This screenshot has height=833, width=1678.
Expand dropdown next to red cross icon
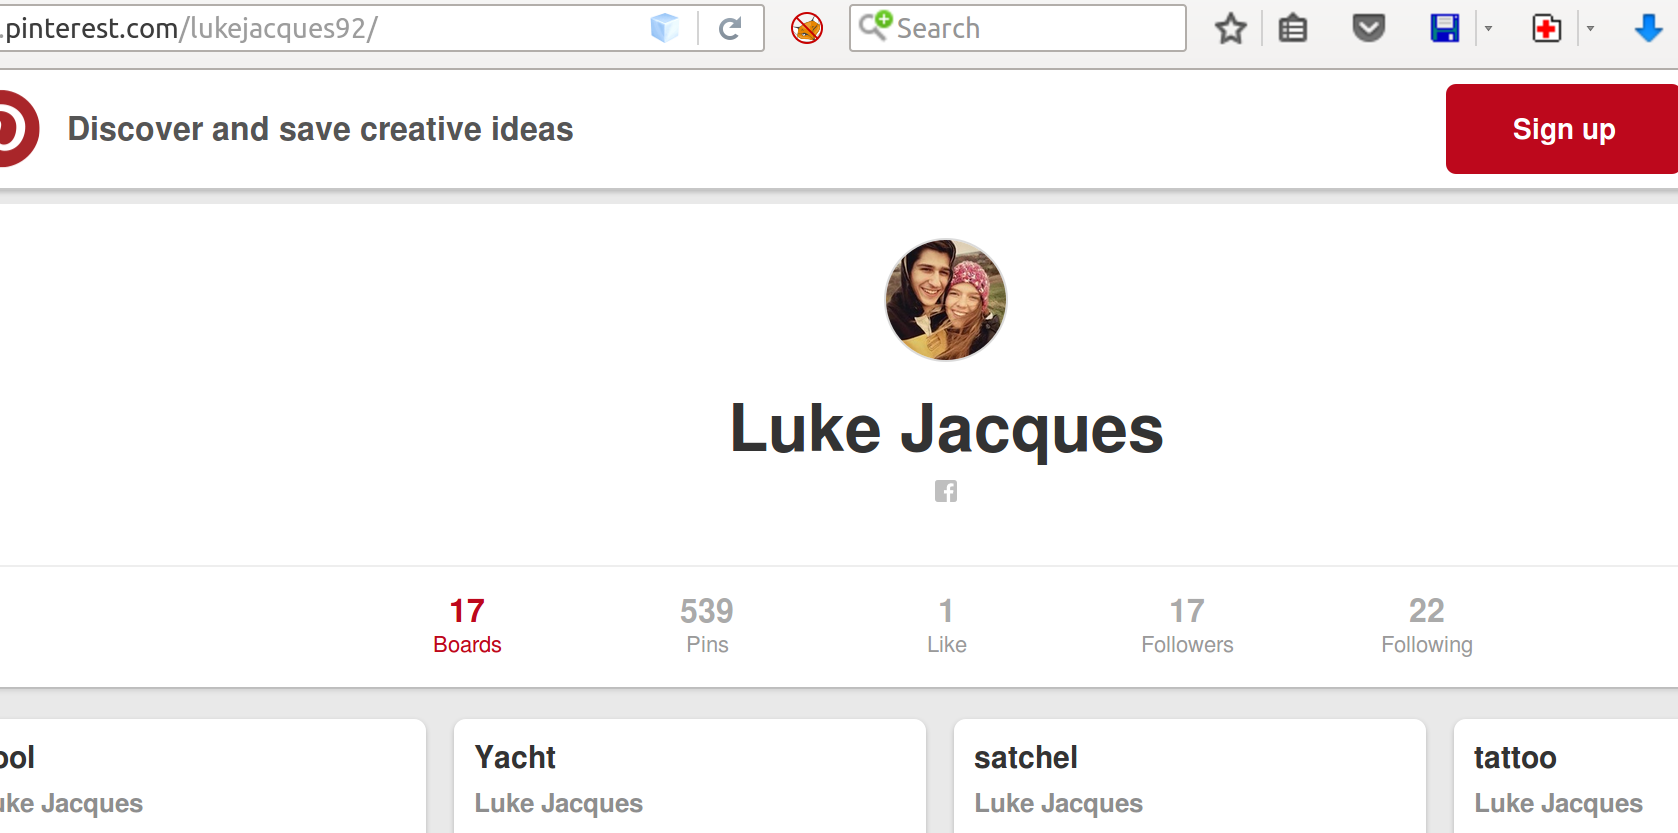pyautogui.click(x=1590, y=28)
